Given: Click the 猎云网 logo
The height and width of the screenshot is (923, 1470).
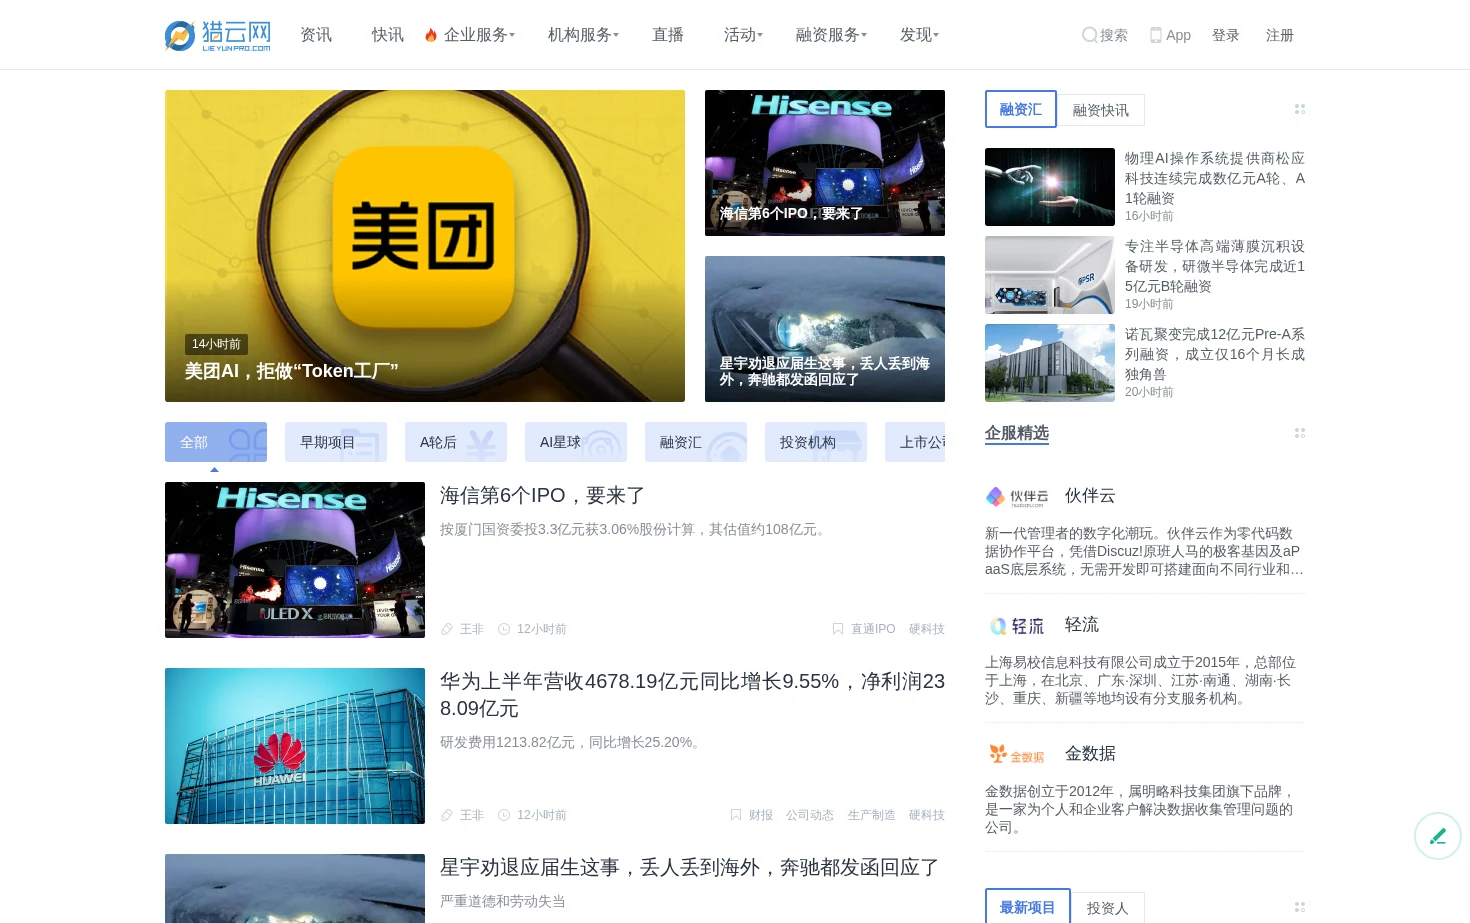Looking at the screenshot, I should pyautogui.click(x=218, y=35).
